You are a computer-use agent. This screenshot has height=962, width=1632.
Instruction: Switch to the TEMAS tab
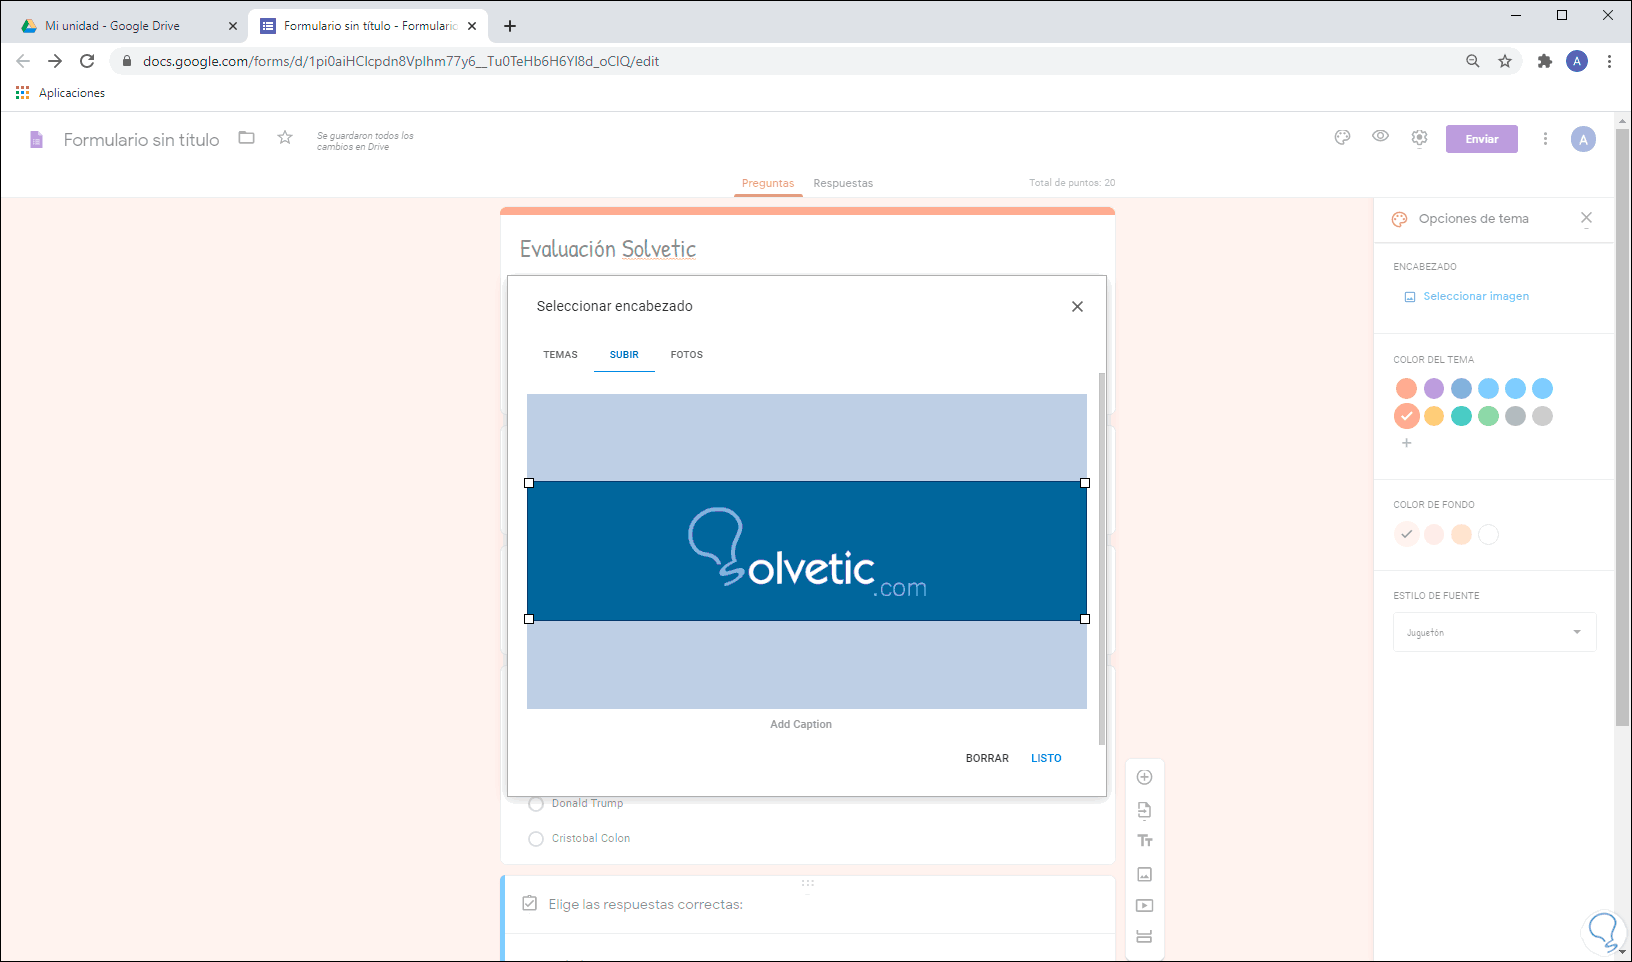pyautogui.click(x=560, y=355)
